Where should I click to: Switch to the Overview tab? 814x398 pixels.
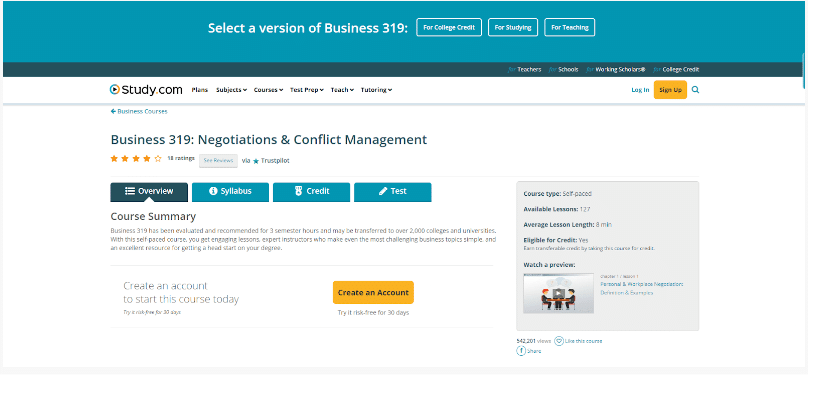coord(149,191)
